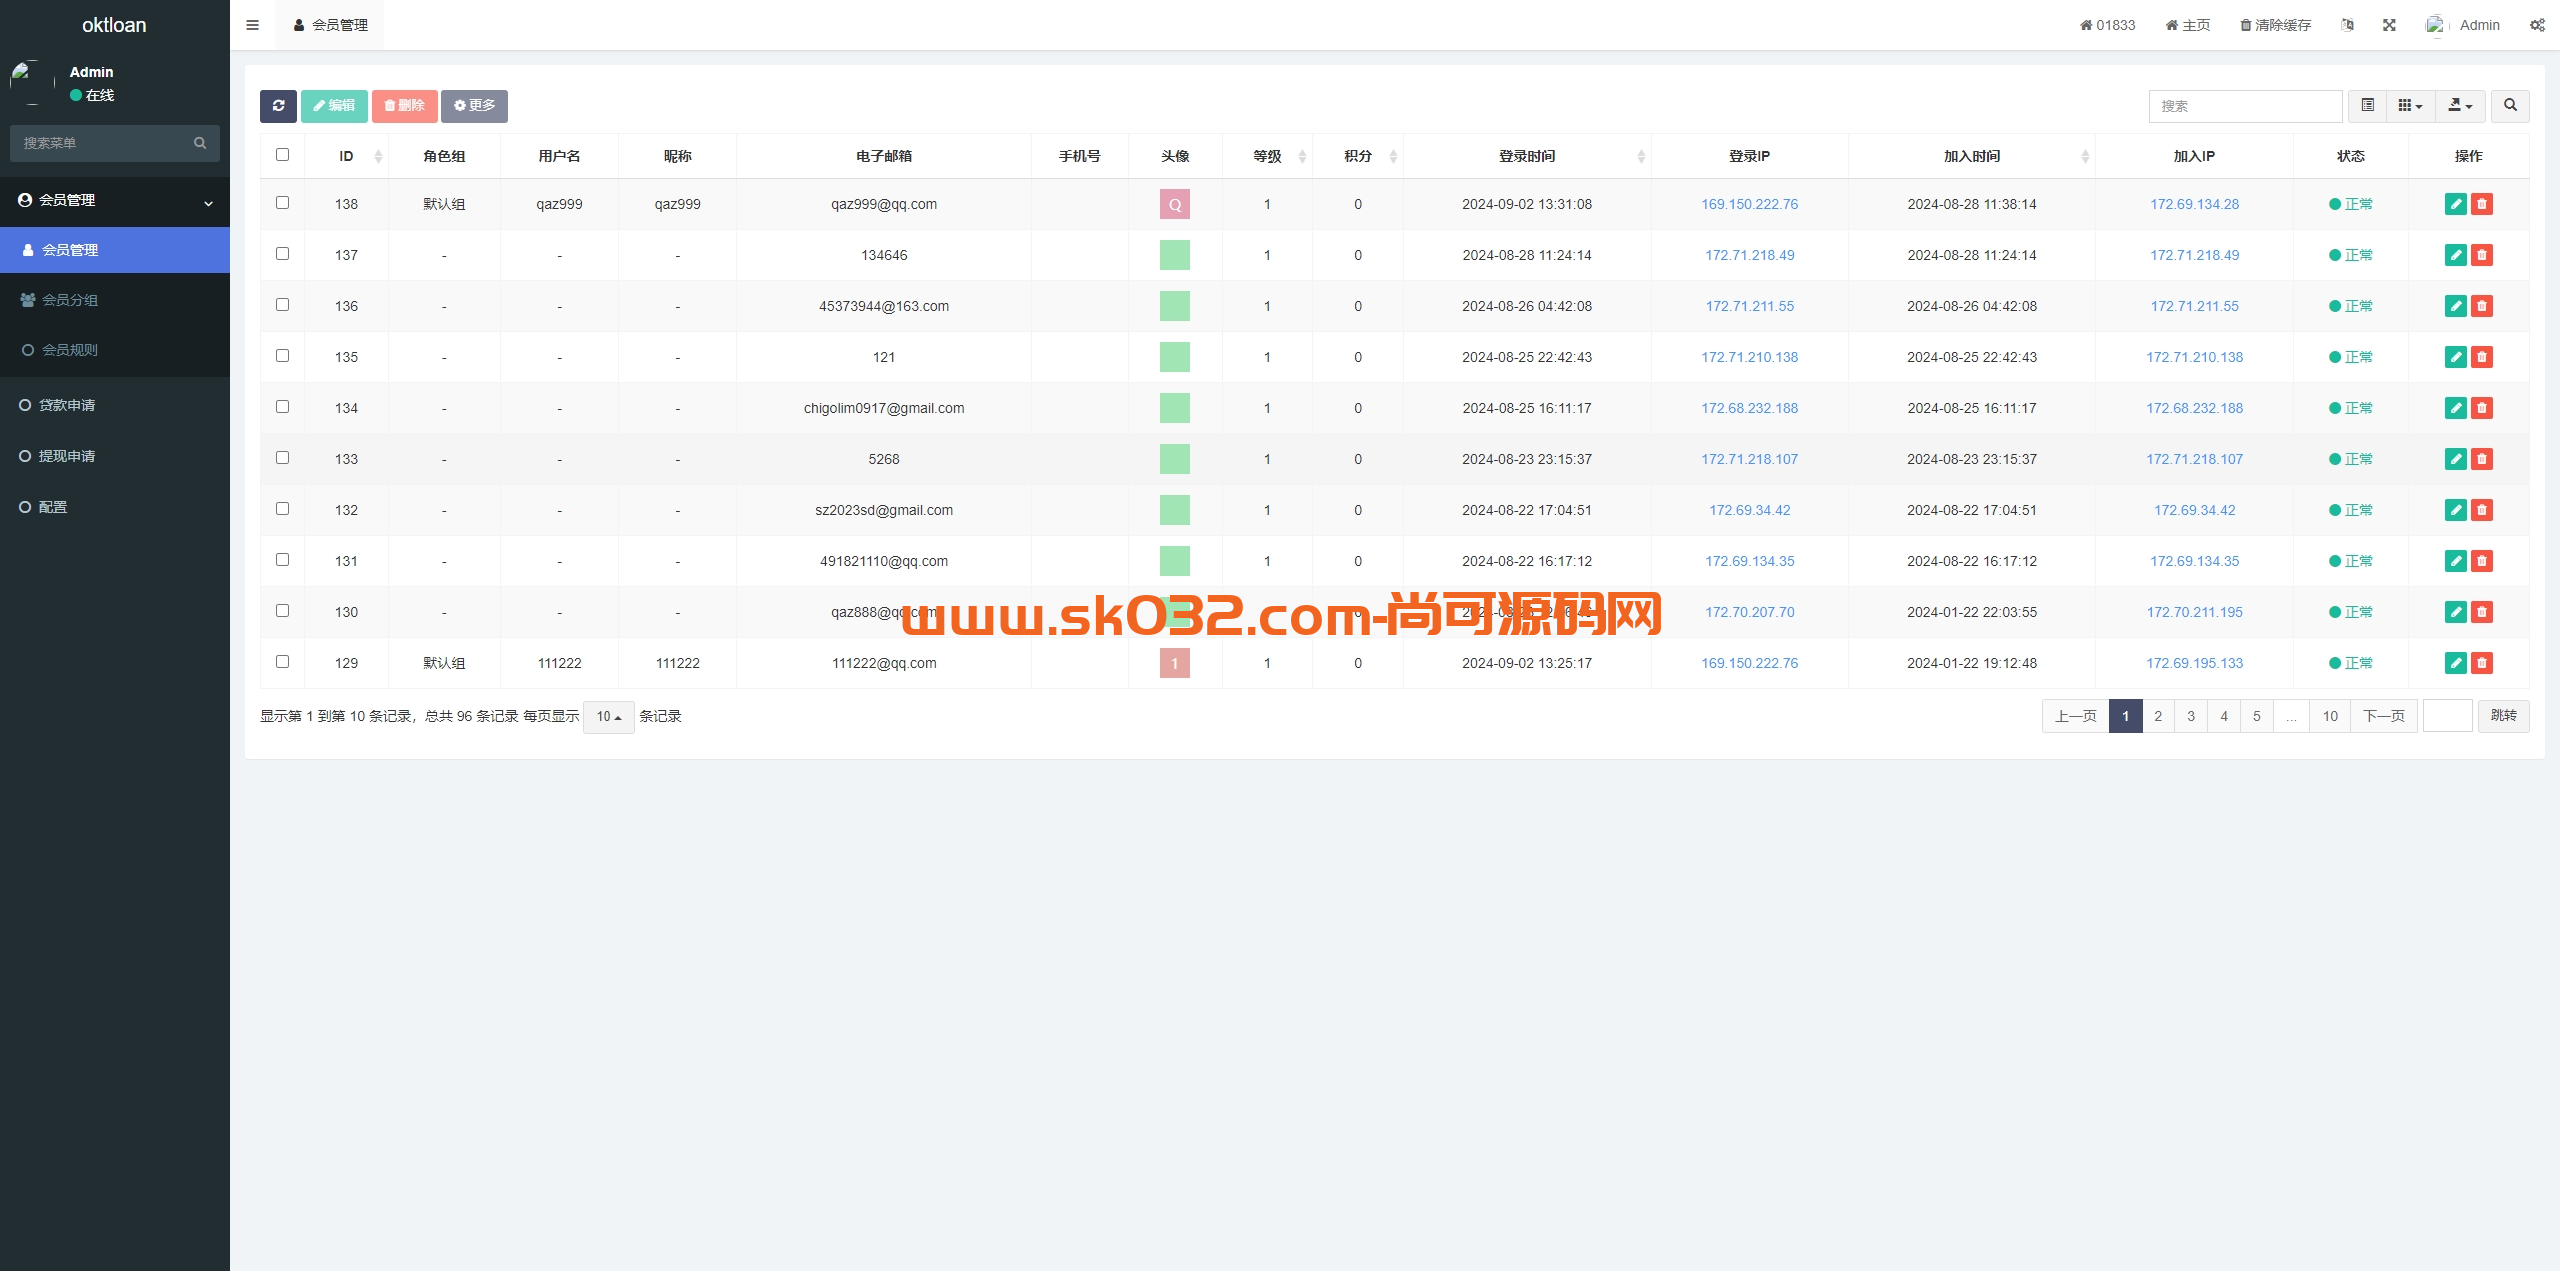This screenshot has width=2560, height=1271.
Task: Sort by 积分 column header
Action: pyautogui.click(x=1358, y=156)
